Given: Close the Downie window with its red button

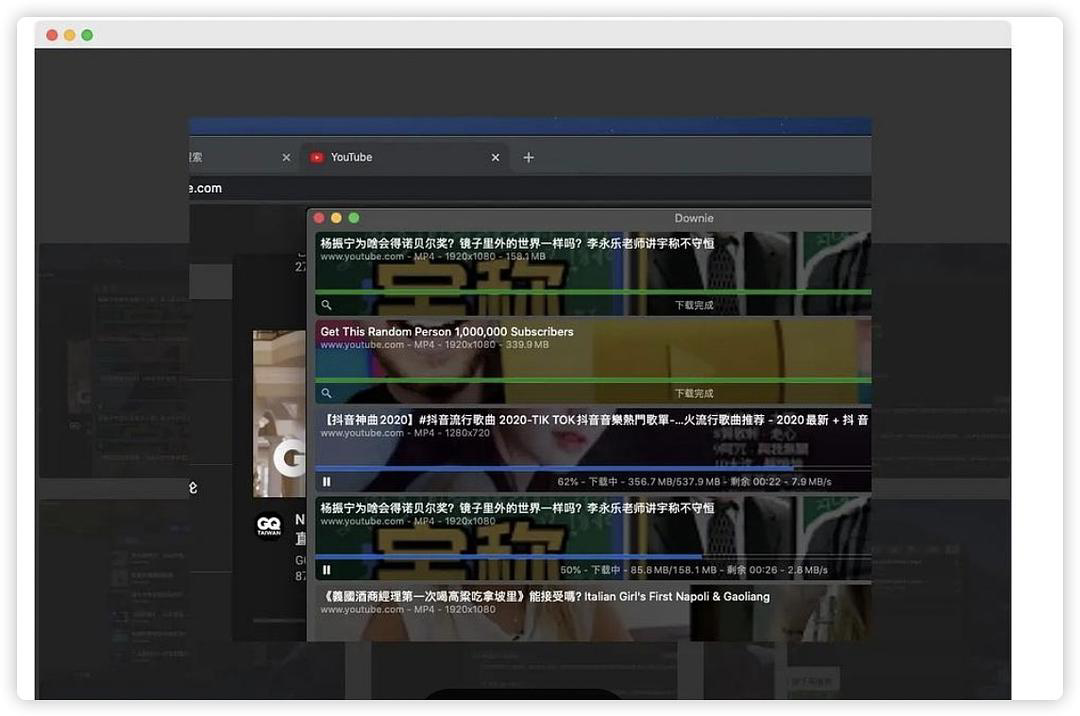Looking at the screenshot, I should tap(319, 218).
